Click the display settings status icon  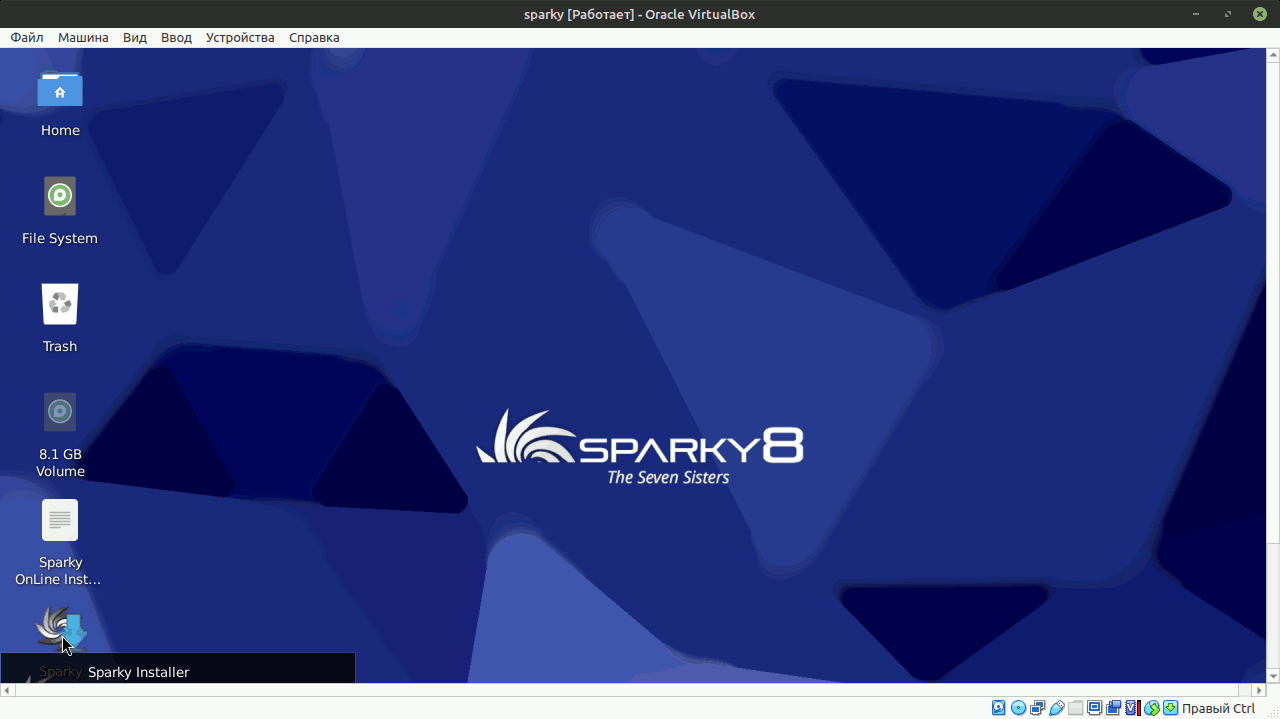(1094, 708)
